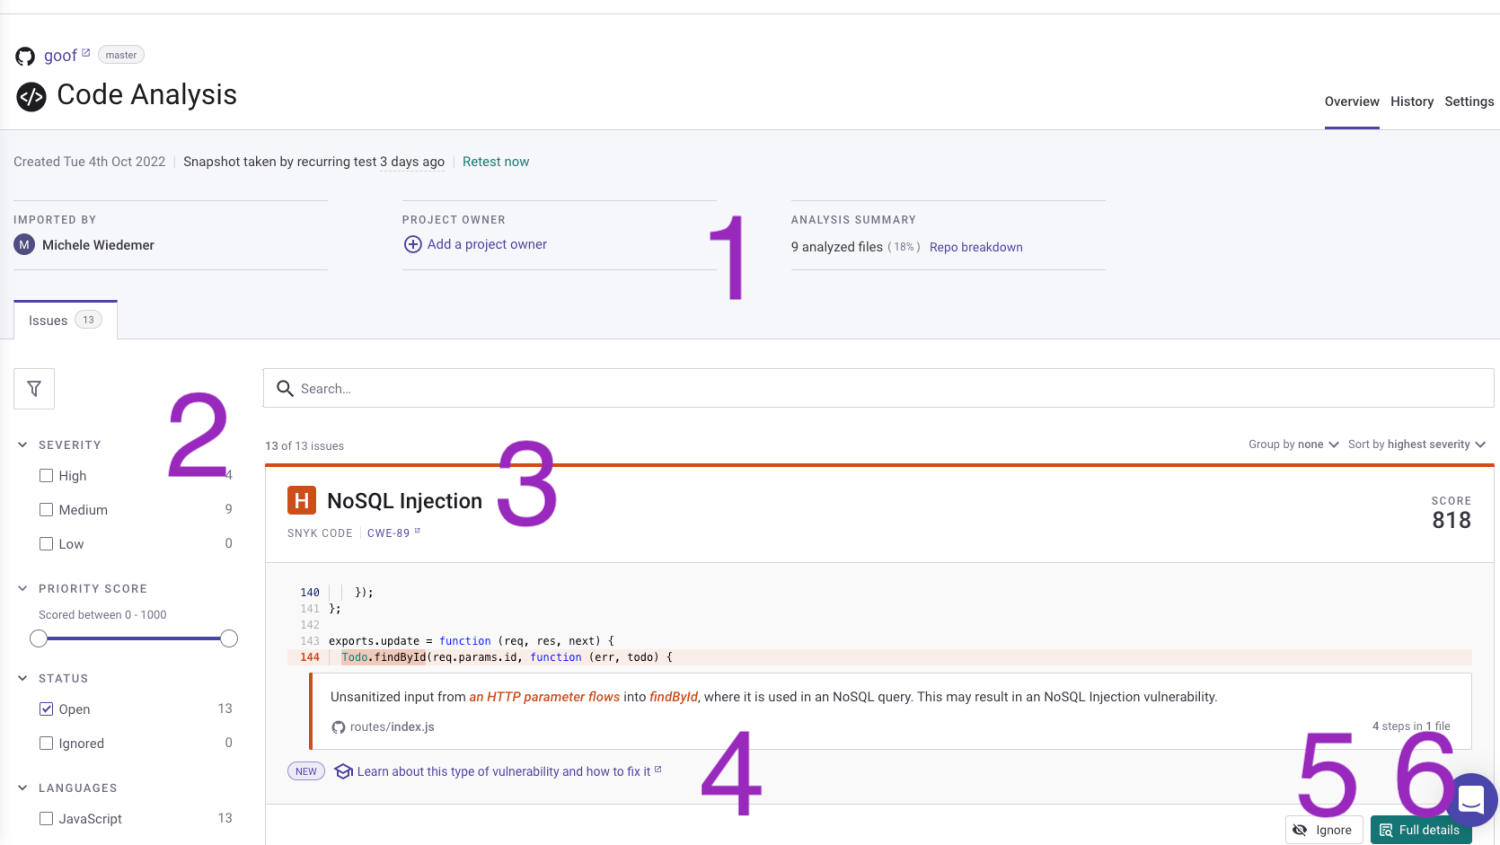
Task: Open the Repo breakdown link
Action: pos(976,247)
